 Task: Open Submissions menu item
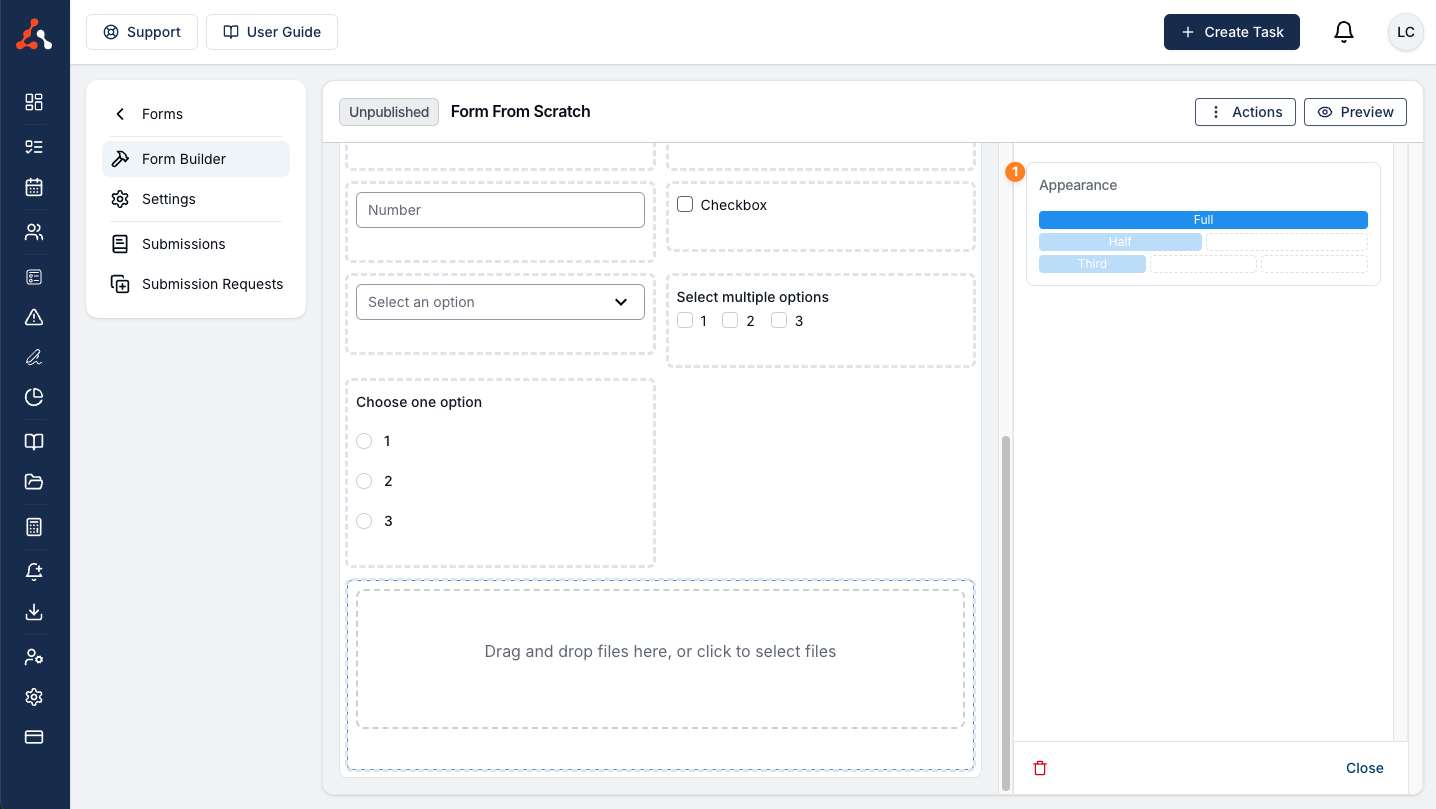pyautogui.click(x=196, y=244)
